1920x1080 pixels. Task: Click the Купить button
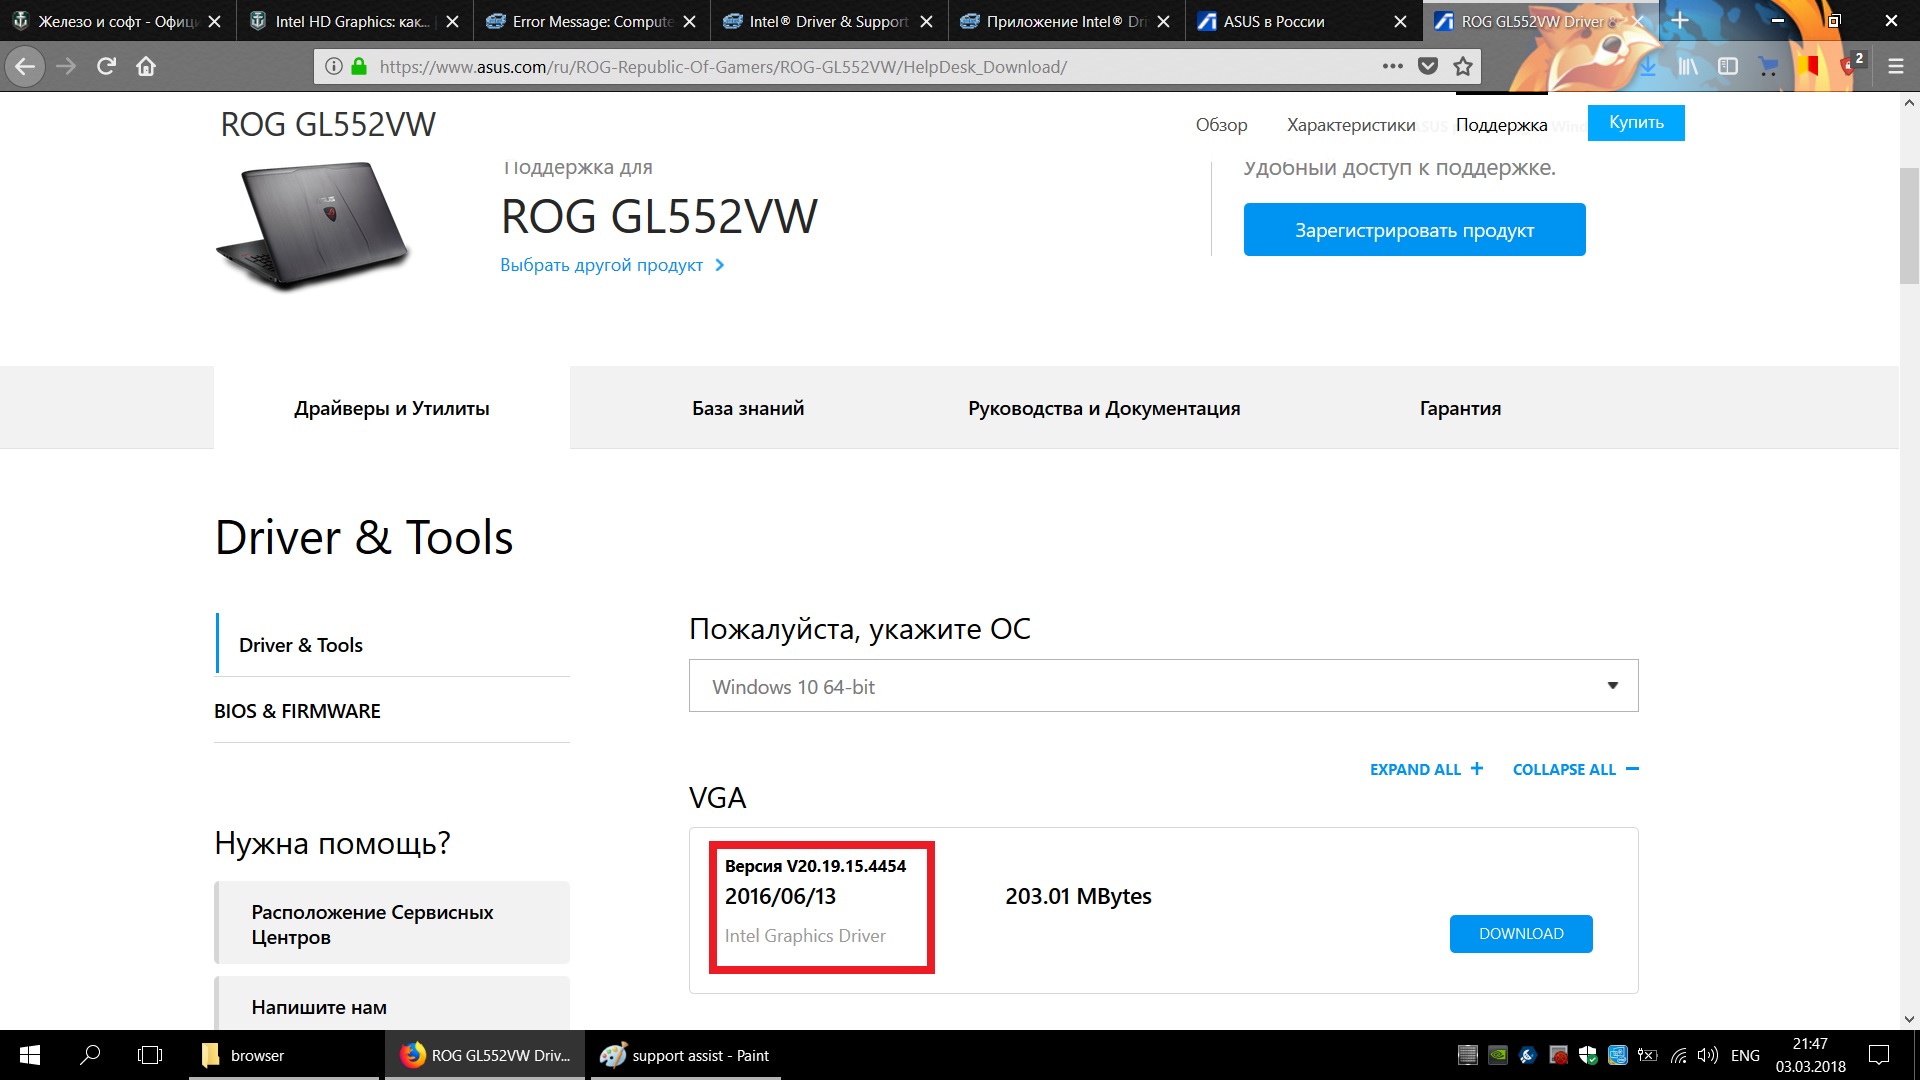(1636, 123)
